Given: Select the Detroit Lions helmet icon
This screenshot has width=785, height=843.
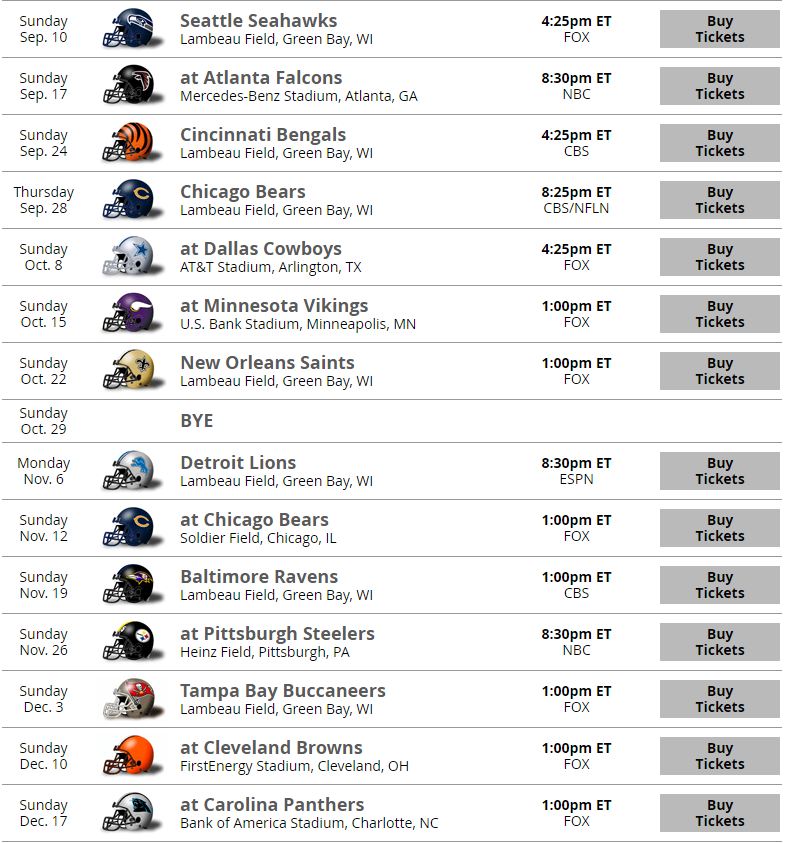Looking at the screenshot, I should click(132, 471).
